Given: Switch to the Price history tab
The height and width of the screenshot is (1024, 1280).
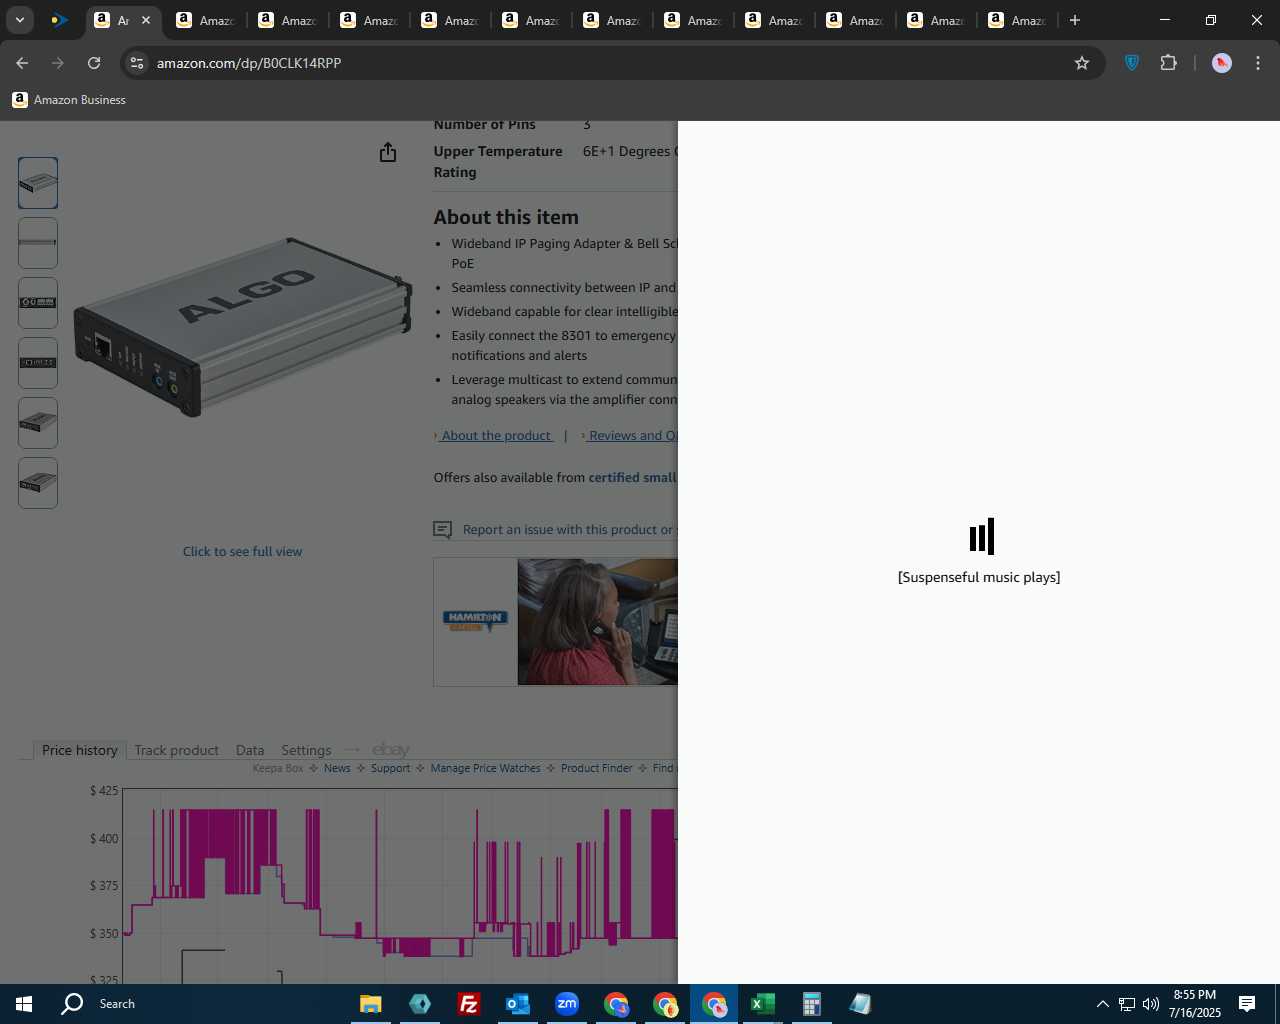Looking at the screenshot, I should pos(79,750).
